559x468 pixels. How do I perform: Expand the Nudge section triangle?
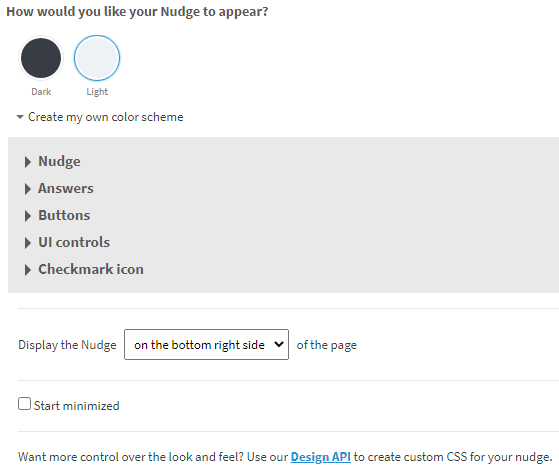tap(28, 162)
